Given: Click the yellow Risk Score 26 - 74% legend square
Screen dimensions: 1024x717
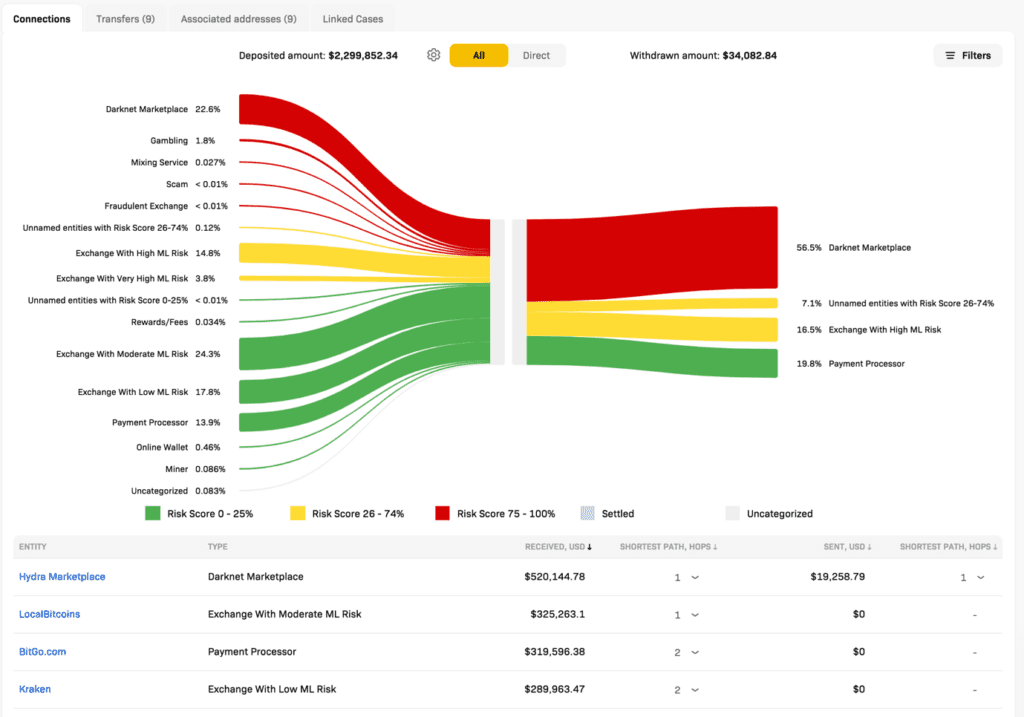Looking at the screenshot, I should coord(297,513).
